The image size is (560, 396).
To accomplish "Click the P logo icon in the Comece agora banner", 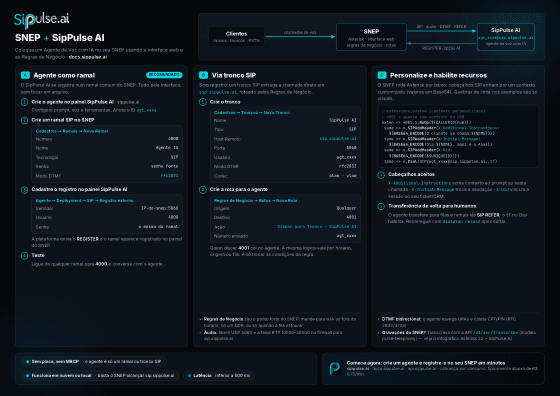I will [x=335, y=368].
